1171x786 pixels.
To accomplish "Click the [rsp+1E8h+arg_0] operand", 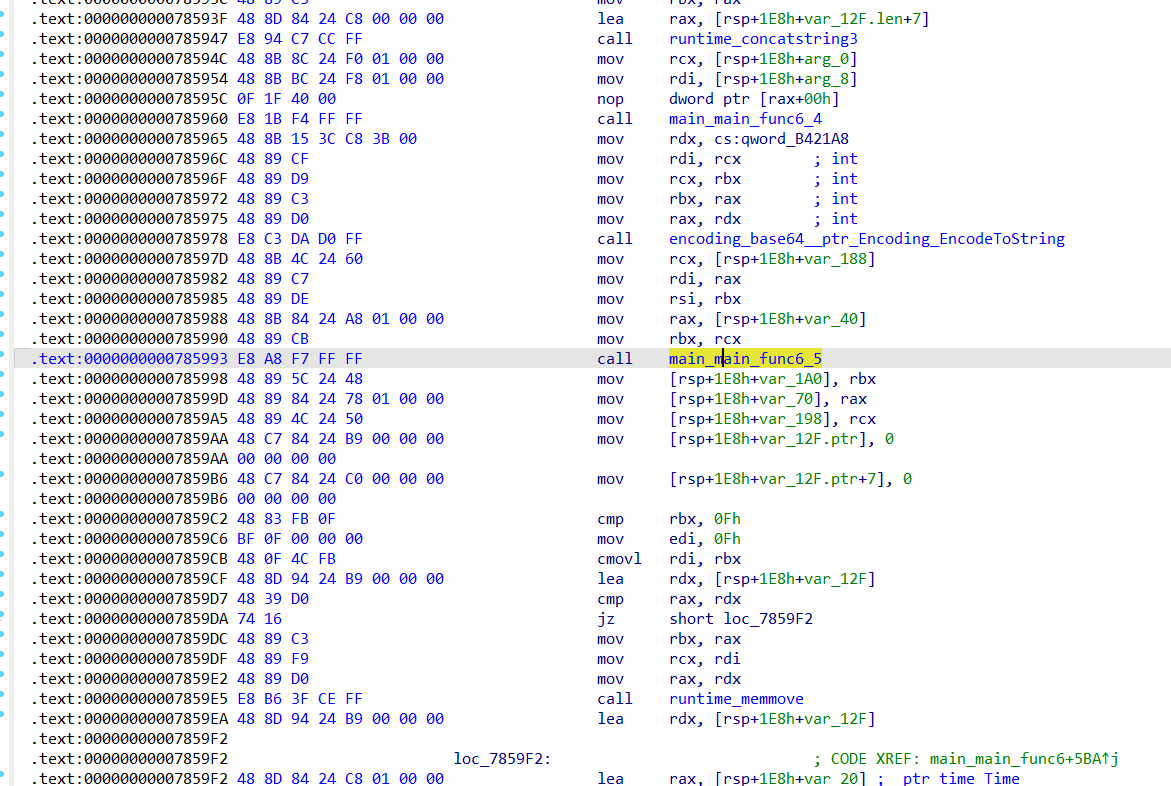I will (786, 59).
